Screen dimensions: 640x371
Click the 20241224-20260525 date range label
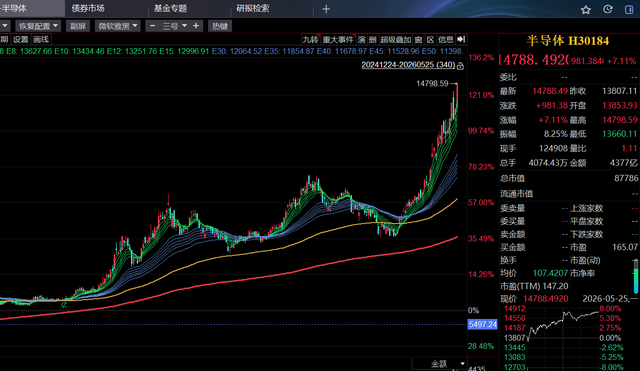pos(408,65)
